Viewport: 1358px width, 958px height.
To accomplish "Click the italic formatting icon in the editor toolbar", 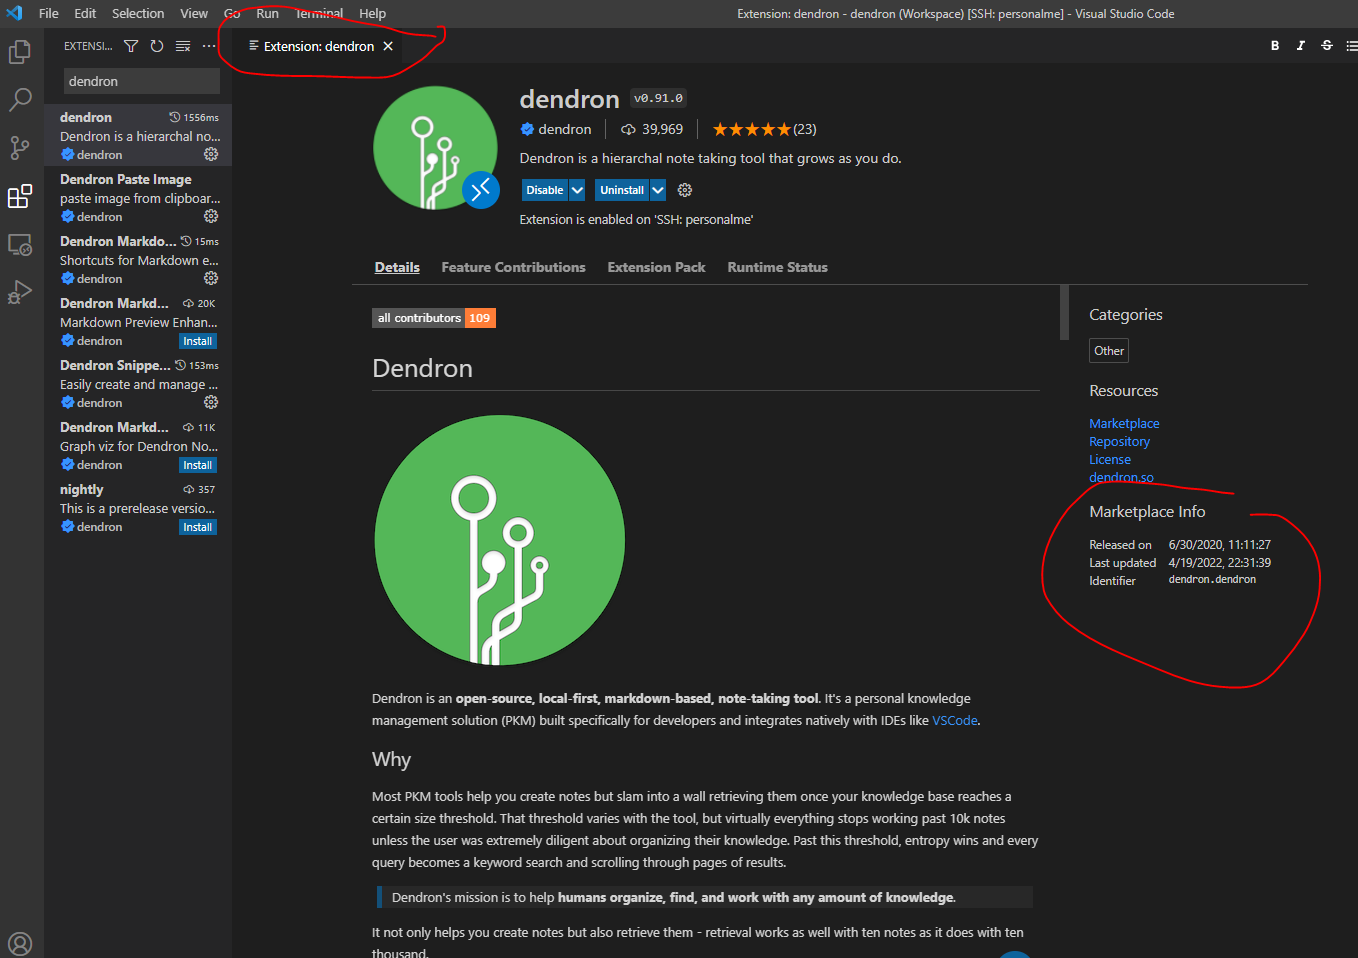I will click(1301, 46).
